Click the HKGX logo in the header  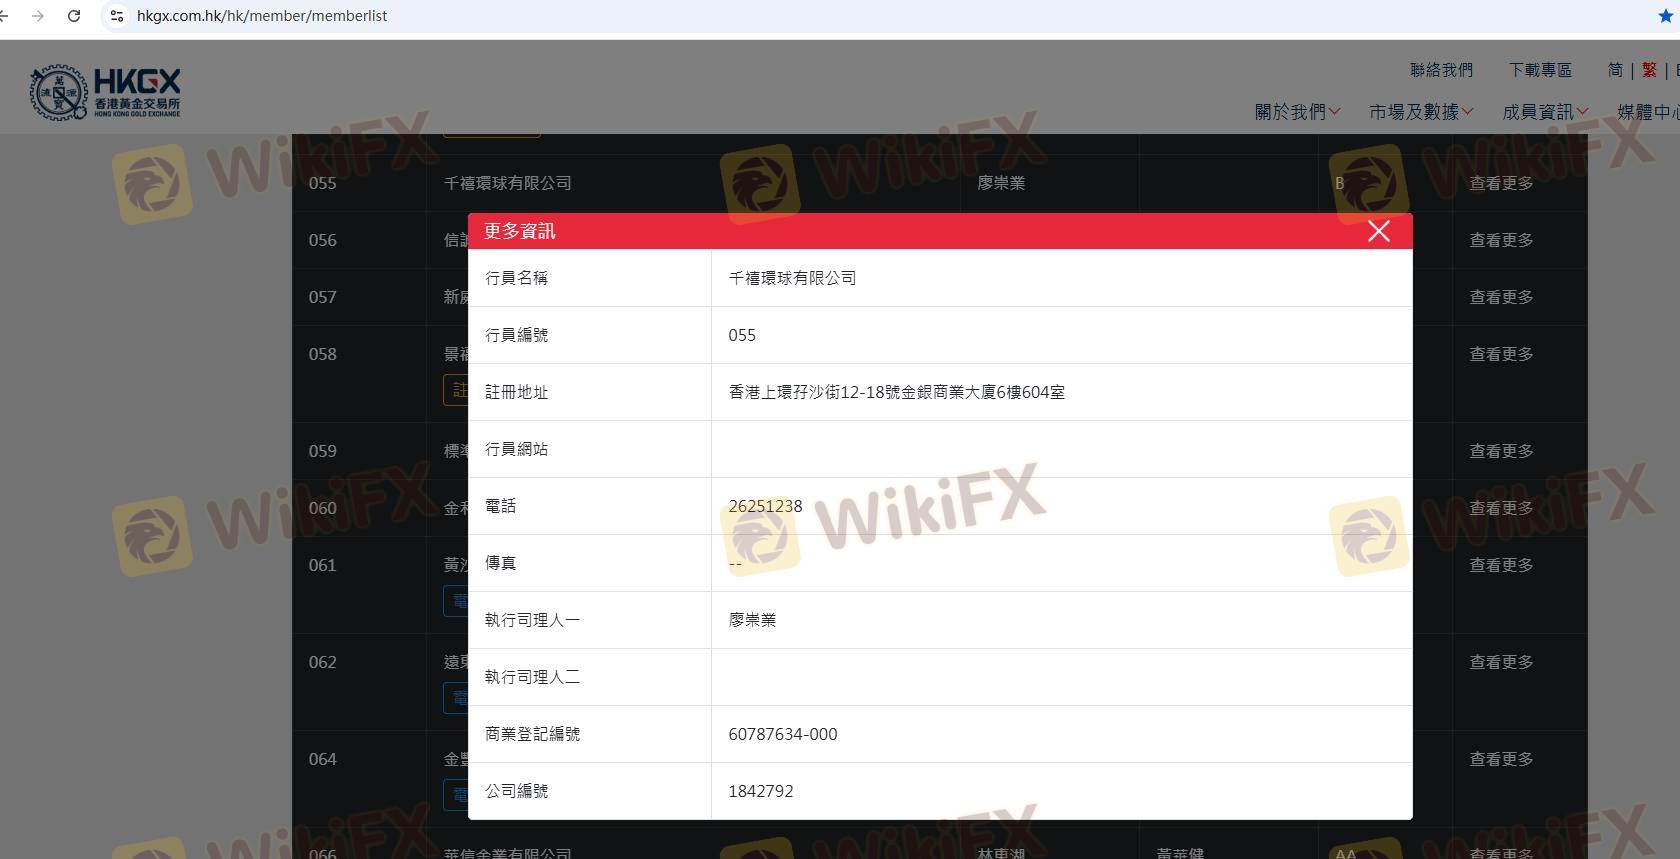(x=105, y=93)
